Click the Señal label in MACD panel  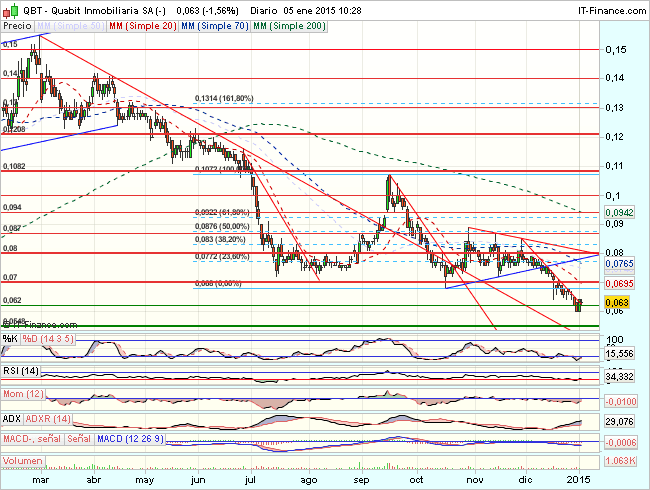(79, 439)
